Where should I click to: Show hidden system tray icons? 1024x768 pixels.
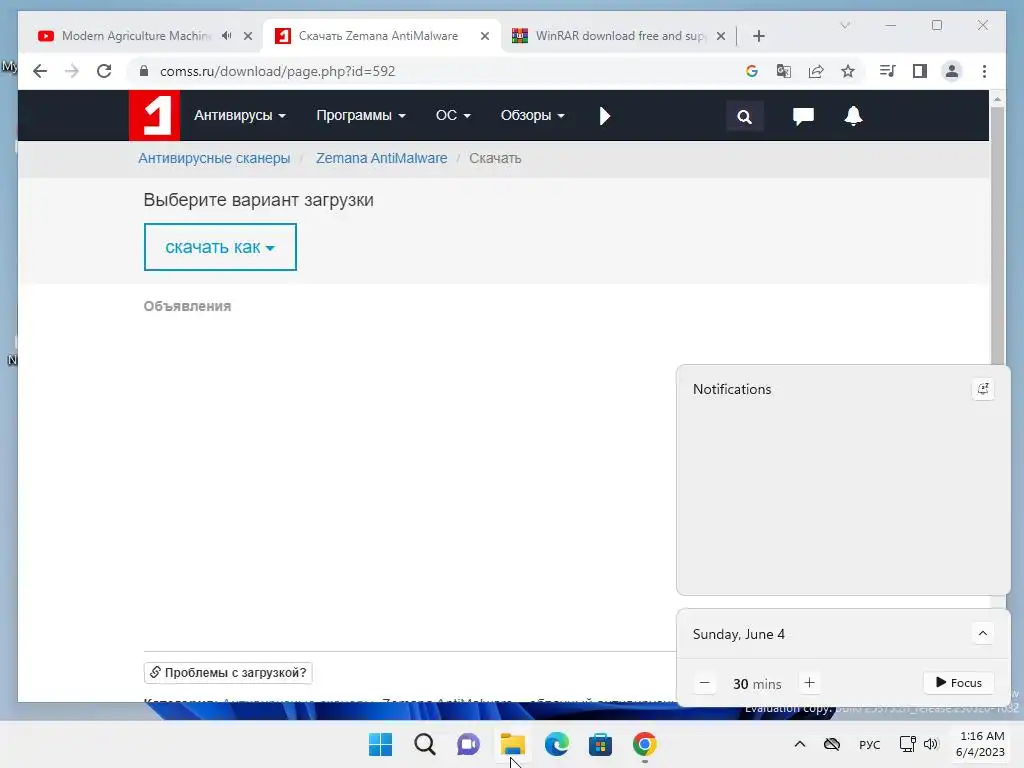pyautogui.click(x=799, y=744)
